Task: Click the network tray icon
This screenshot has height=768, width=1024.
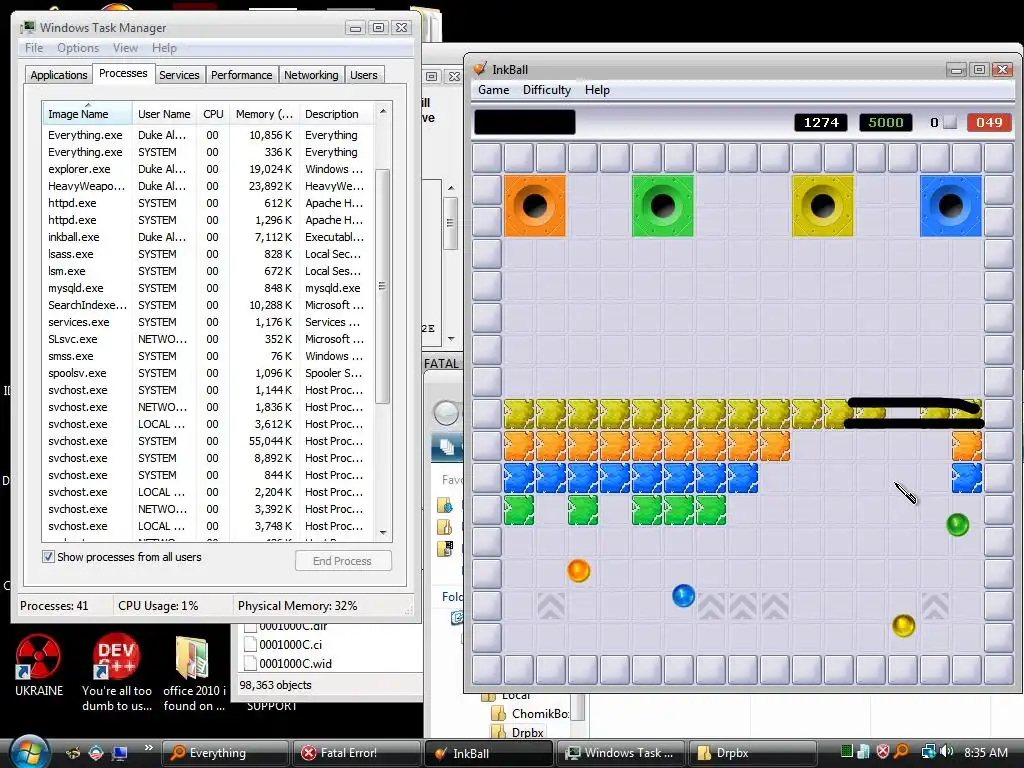Action: click(928, 752)
